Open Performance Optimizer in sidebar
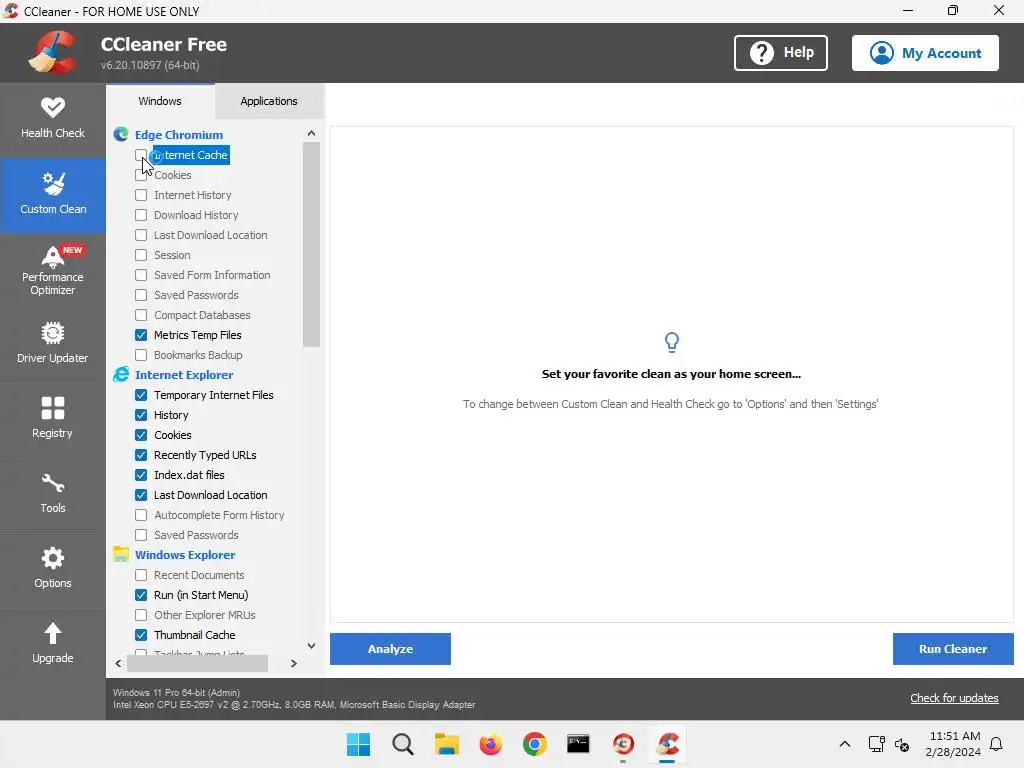 [x=52, y=270]
